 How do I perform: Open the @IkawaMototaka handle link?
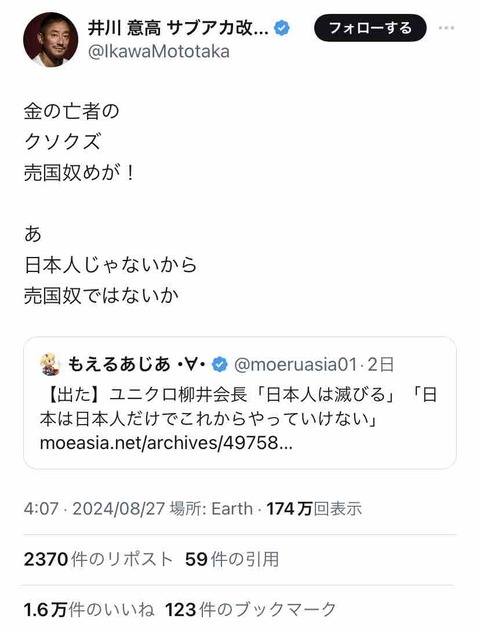coord(159,52)
